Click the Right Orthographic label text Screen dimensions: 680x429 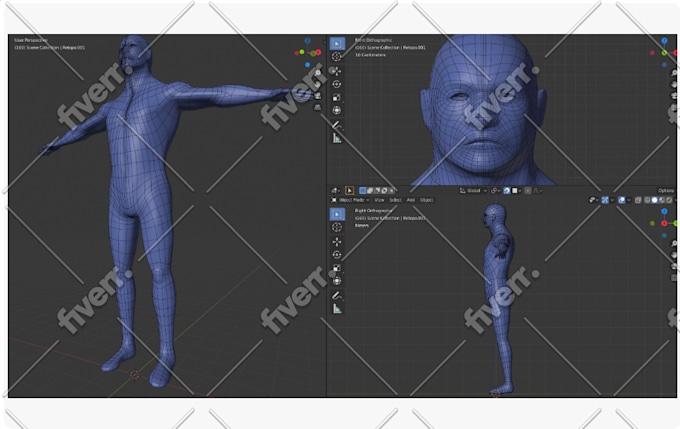(373, 210)
